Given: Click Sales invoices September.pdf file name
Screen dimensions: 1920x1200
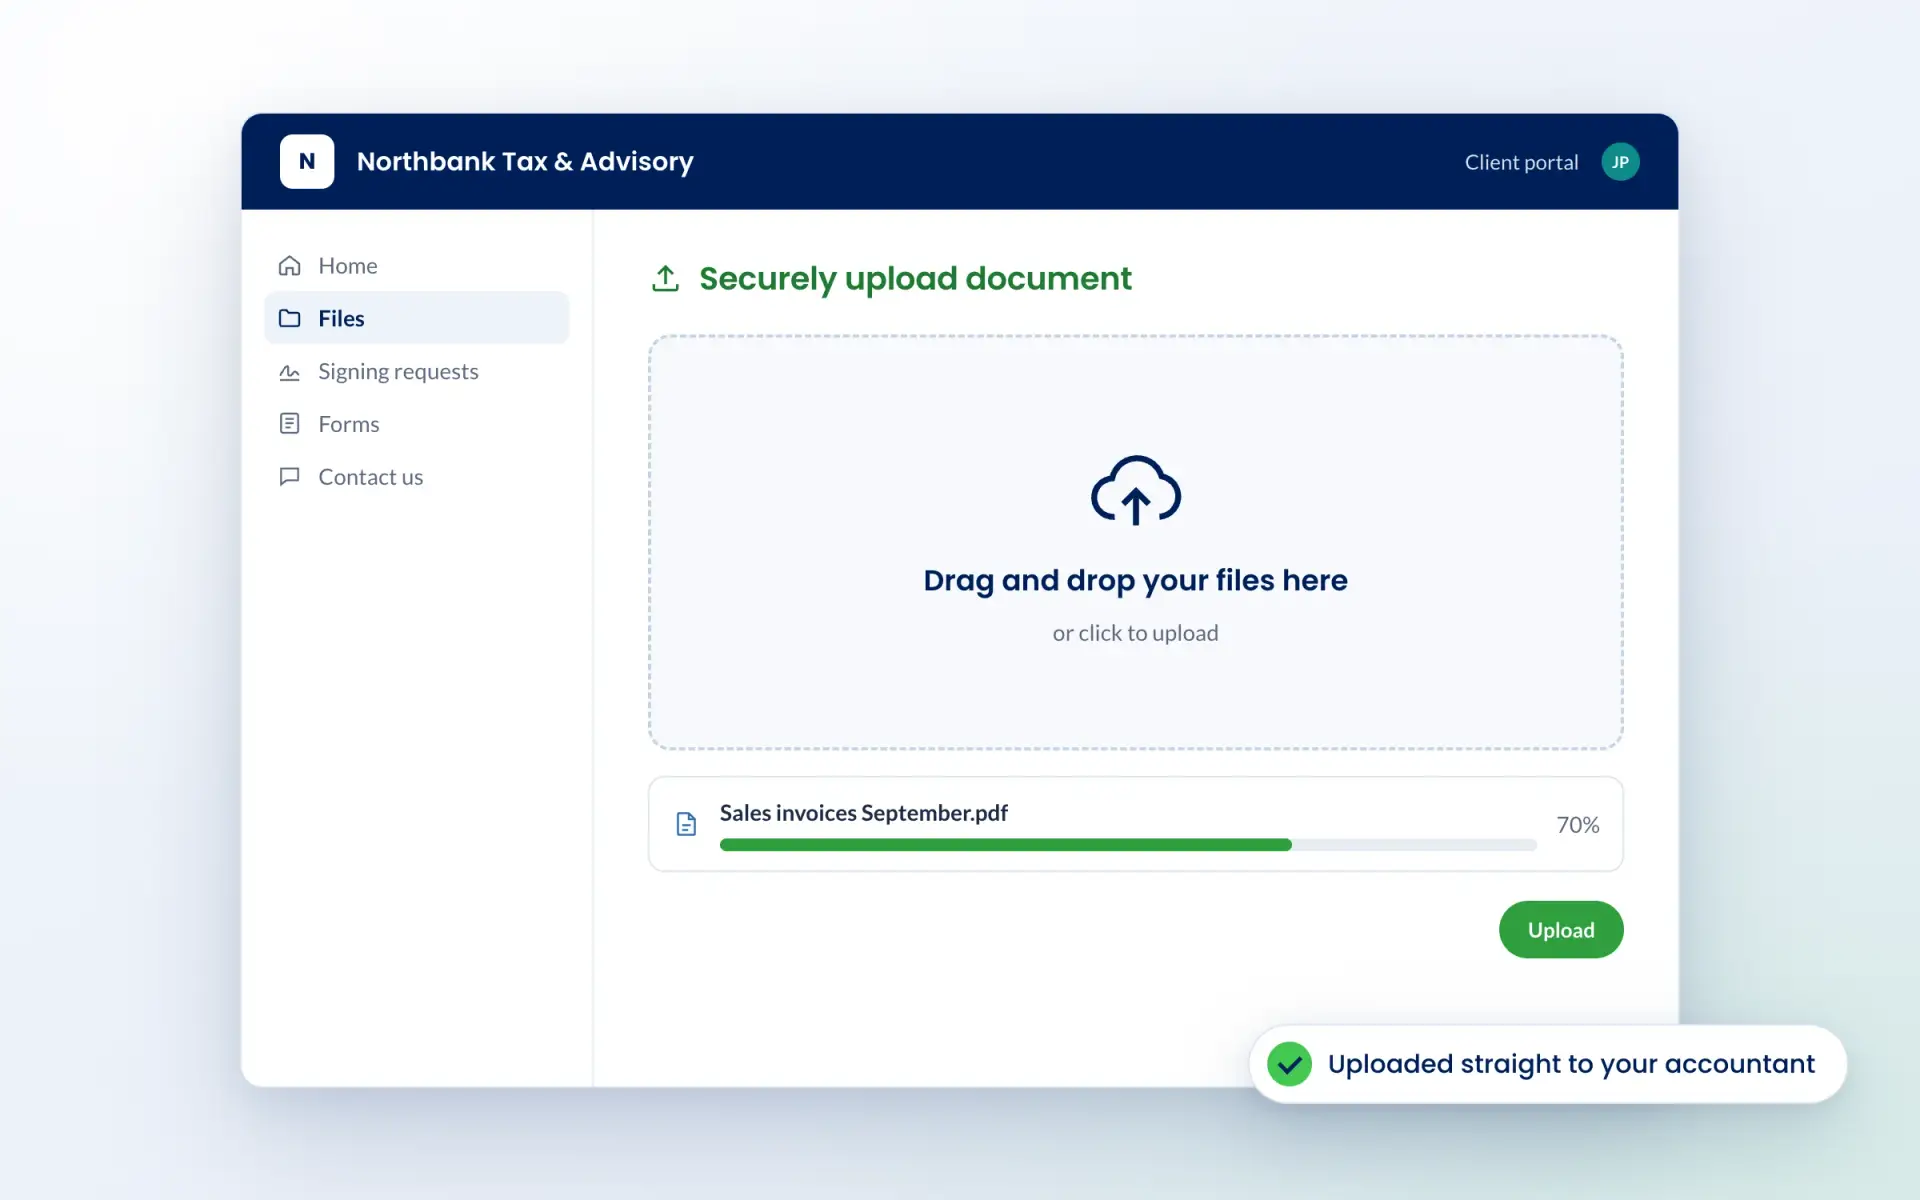Looking at the screenshot, I should [864, 813].
